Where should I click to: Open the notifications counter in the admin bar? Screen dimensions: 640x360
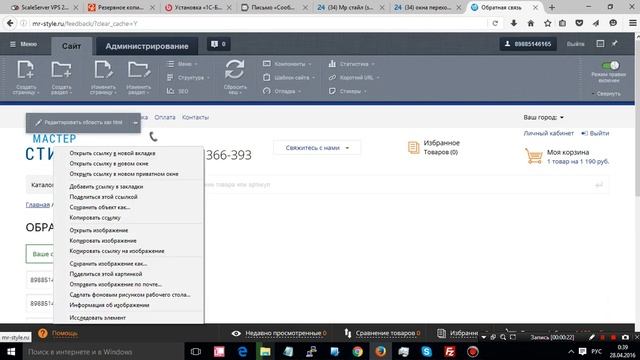pos(218,44)
